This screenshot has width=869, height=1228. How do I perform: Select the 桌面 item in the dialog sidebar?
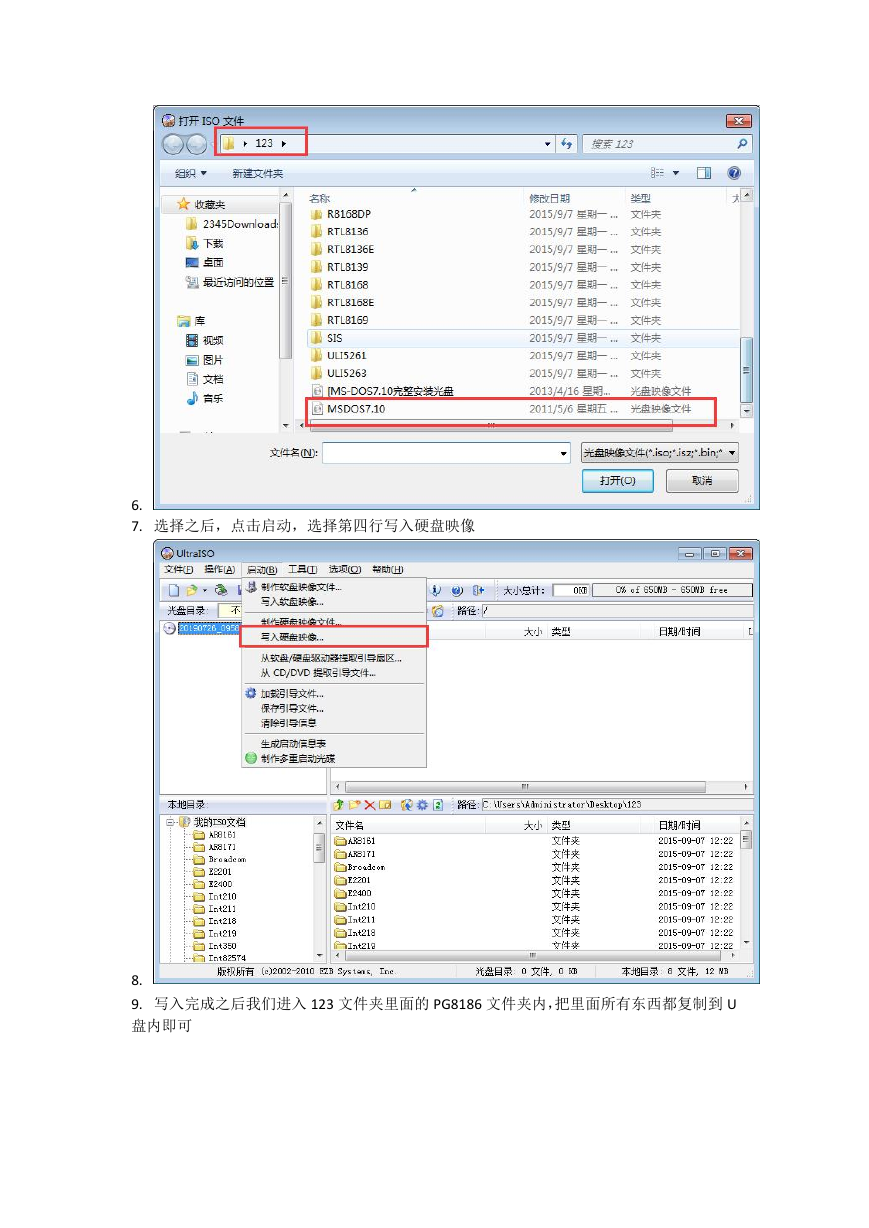(204, 263)
